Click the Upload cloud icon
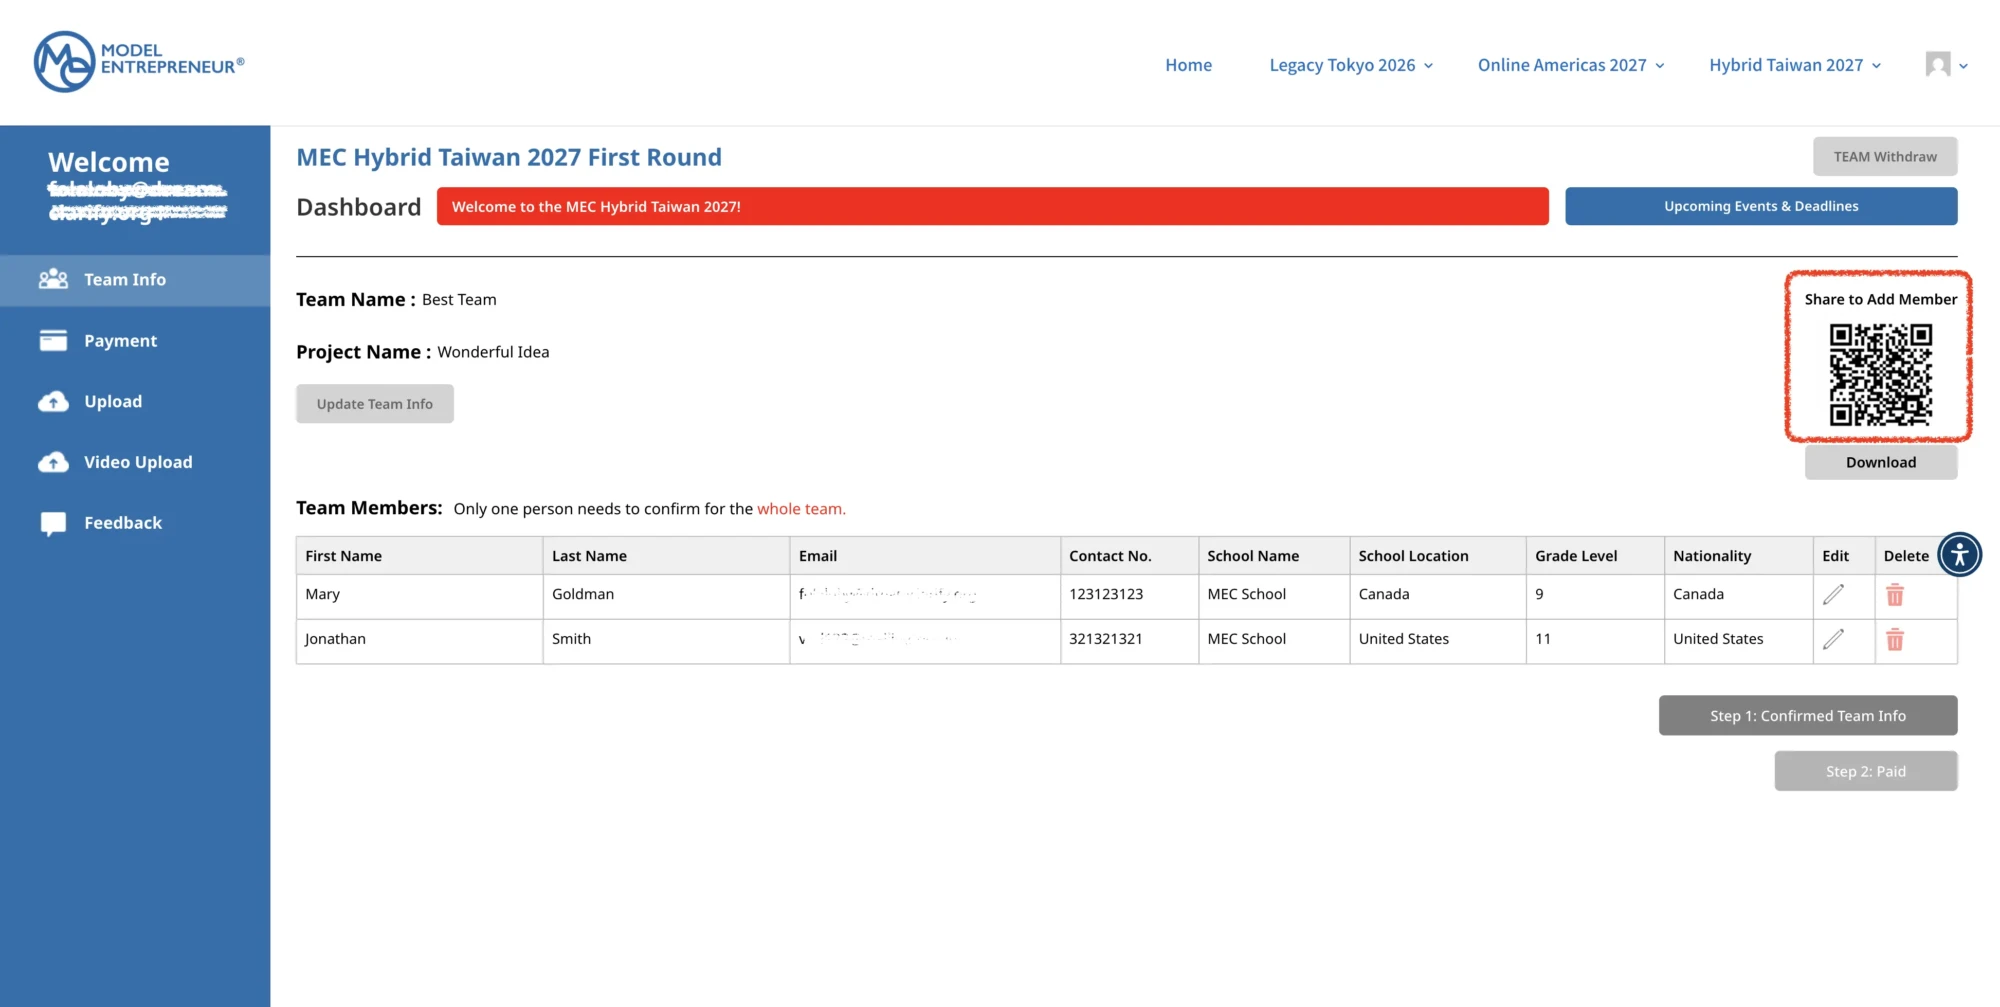The height and width of the screenshot is (1007, 2000). point(53,402)
